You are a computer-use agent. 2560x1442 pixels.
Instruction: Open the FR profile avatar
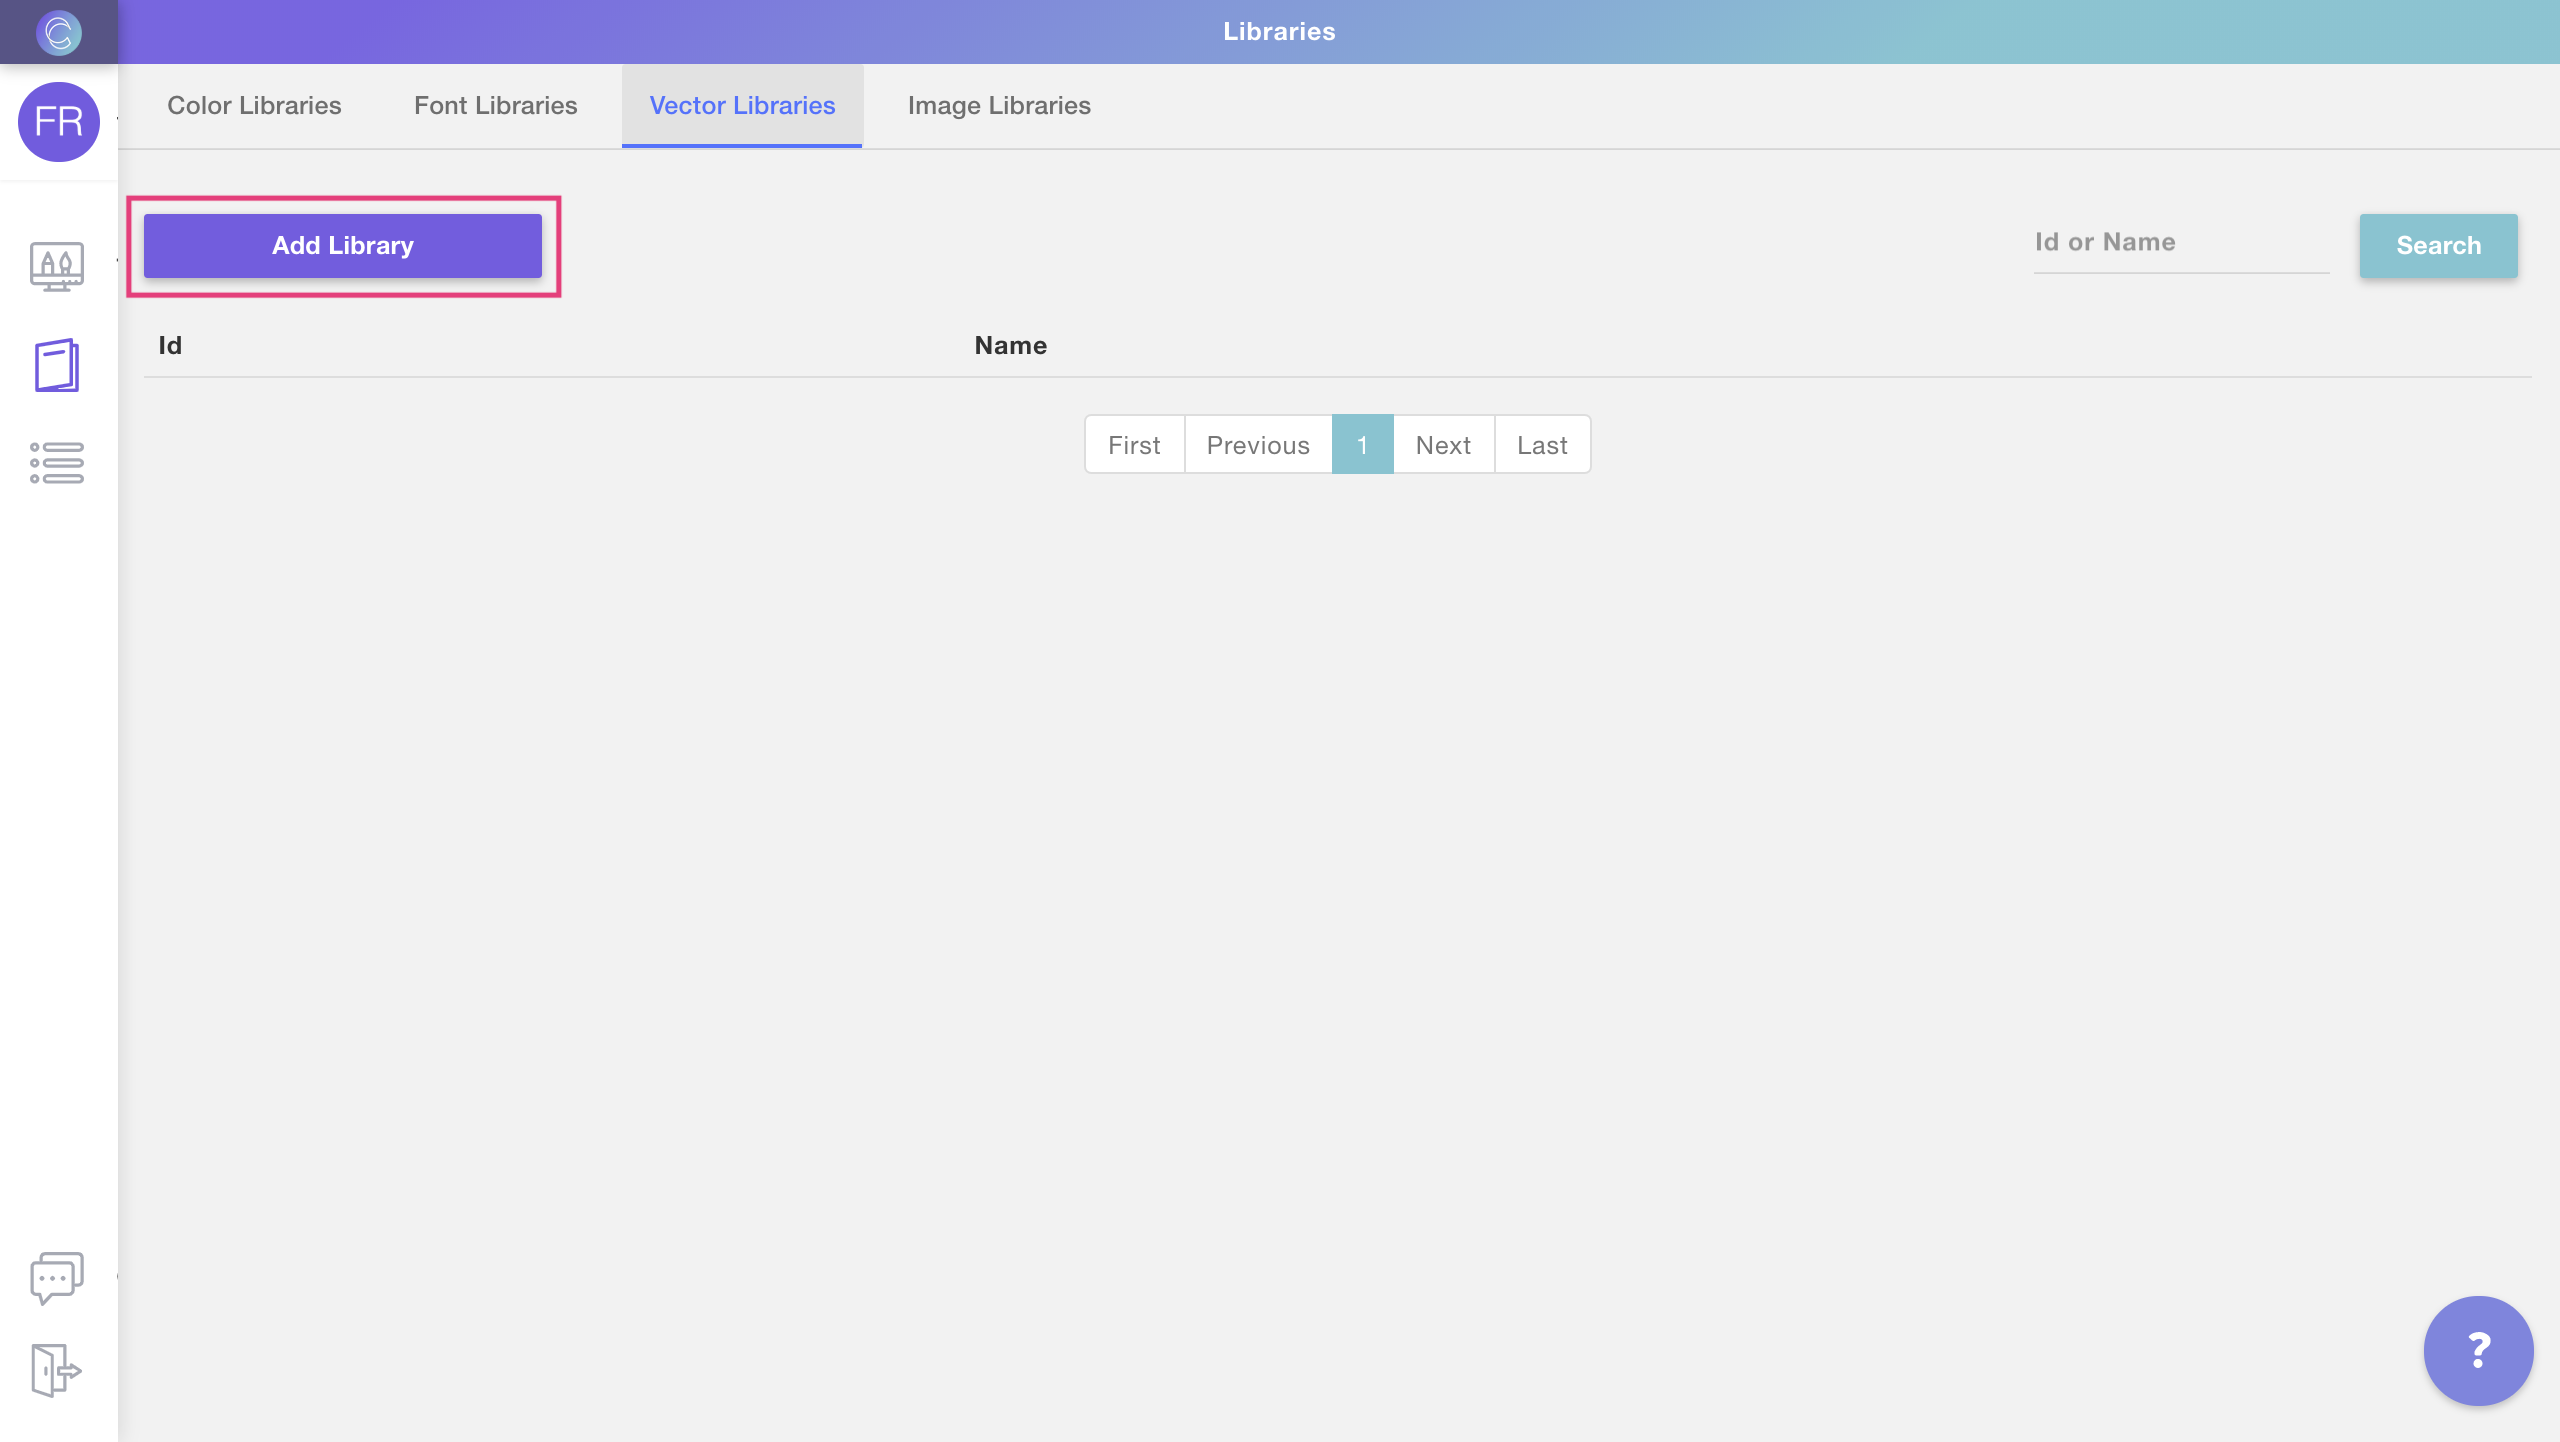click(x=57, y=122)
